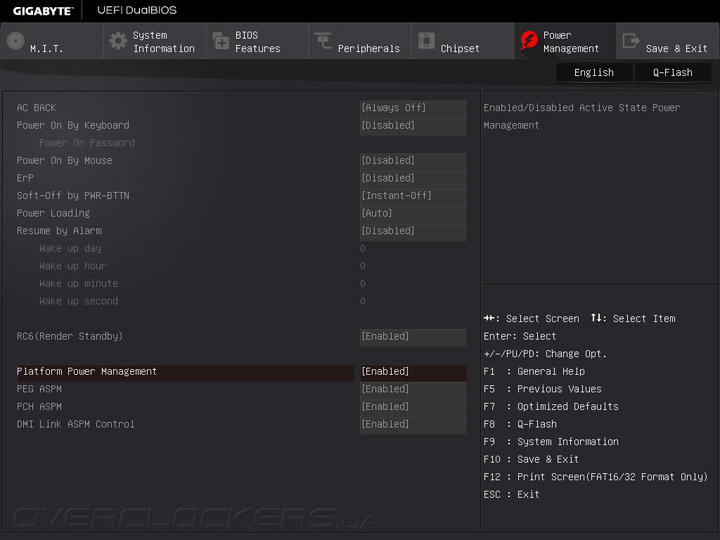Open the ErP Disabled option
720x540 pixels.
(413, 178)
